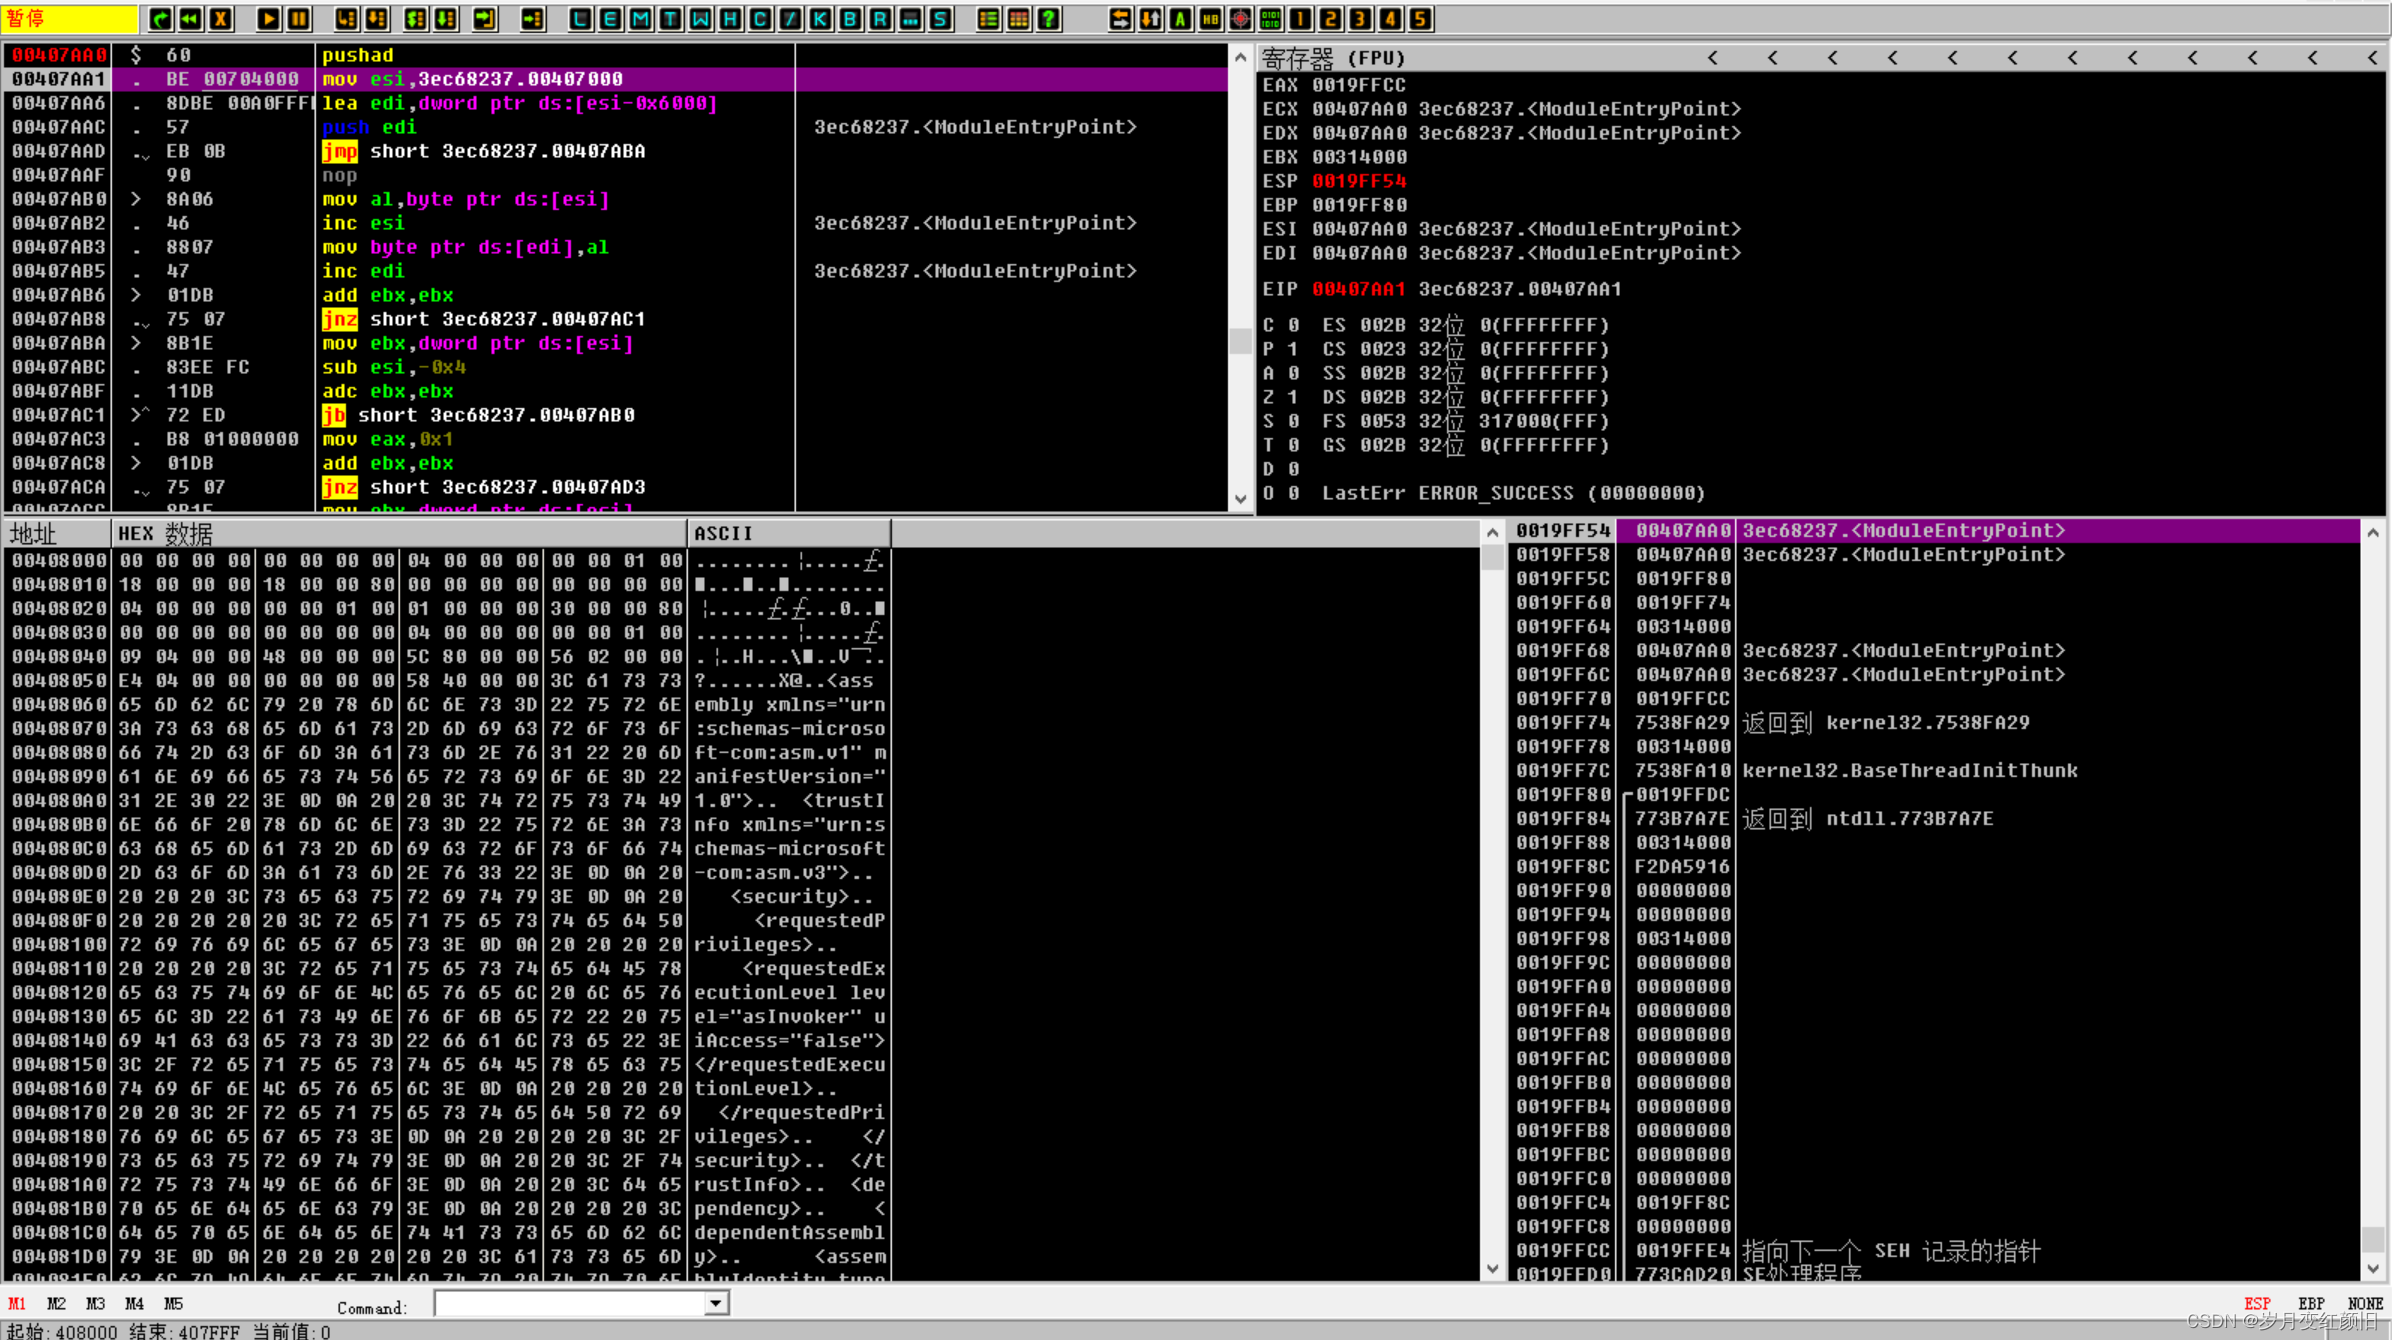Click the Step into toolbar icon
Screen dimensions: 2392x1340
click(x=346, y=19)
